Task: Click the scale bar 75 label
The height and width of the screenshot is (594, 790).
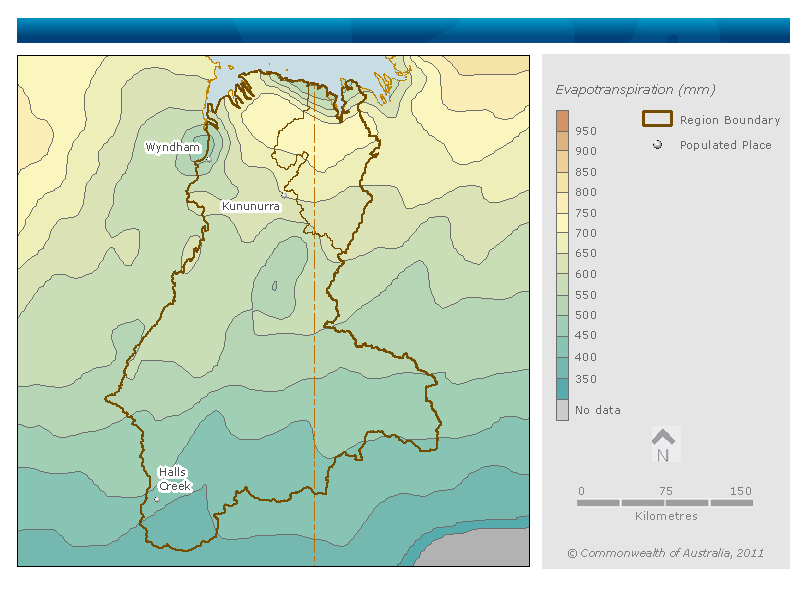Action: 666,491
